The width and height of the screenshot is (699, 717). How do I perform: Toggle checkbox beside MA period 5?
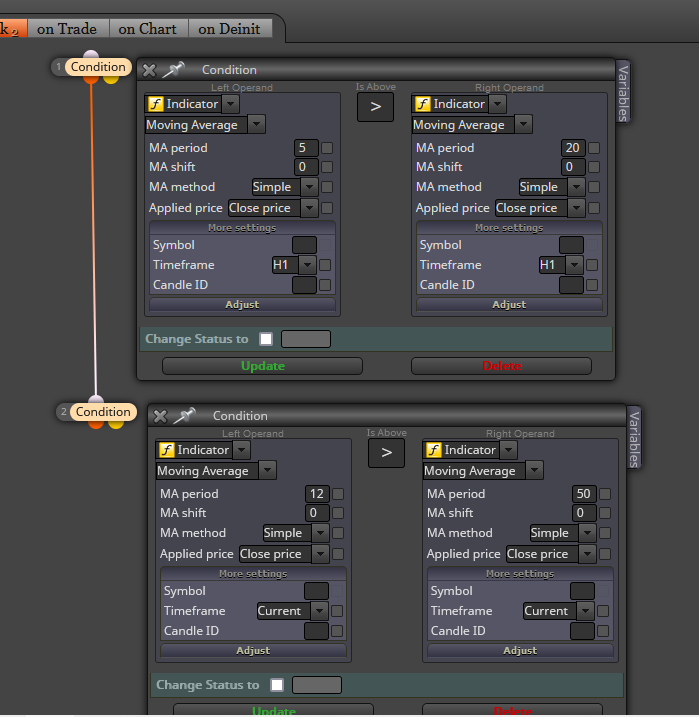[327, 148]
